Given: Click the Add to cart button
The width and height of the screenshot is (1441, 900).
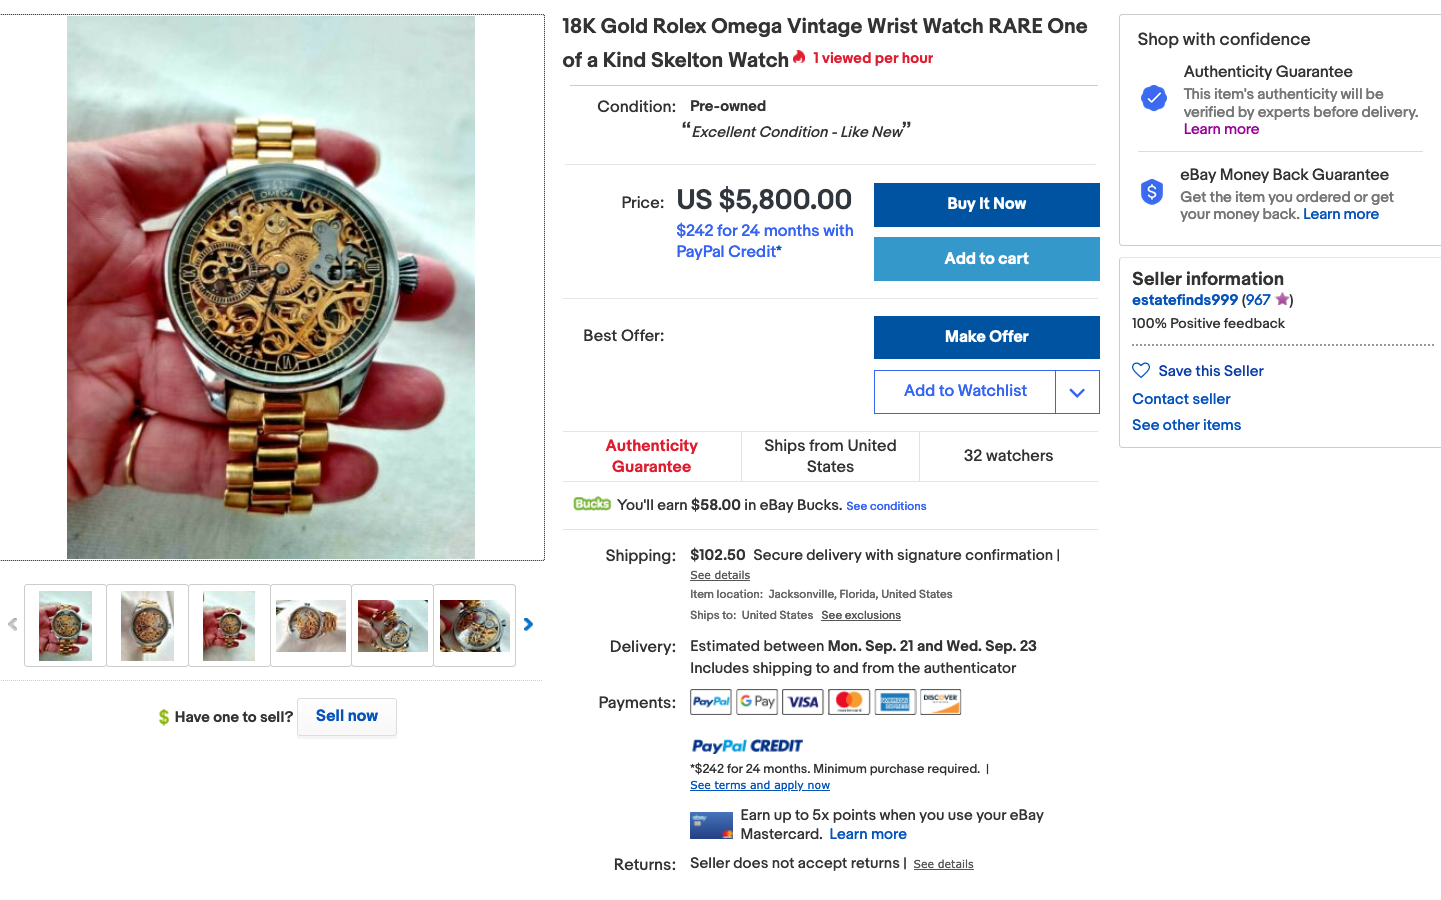Looking at the screenshot, I should [986, 259].
